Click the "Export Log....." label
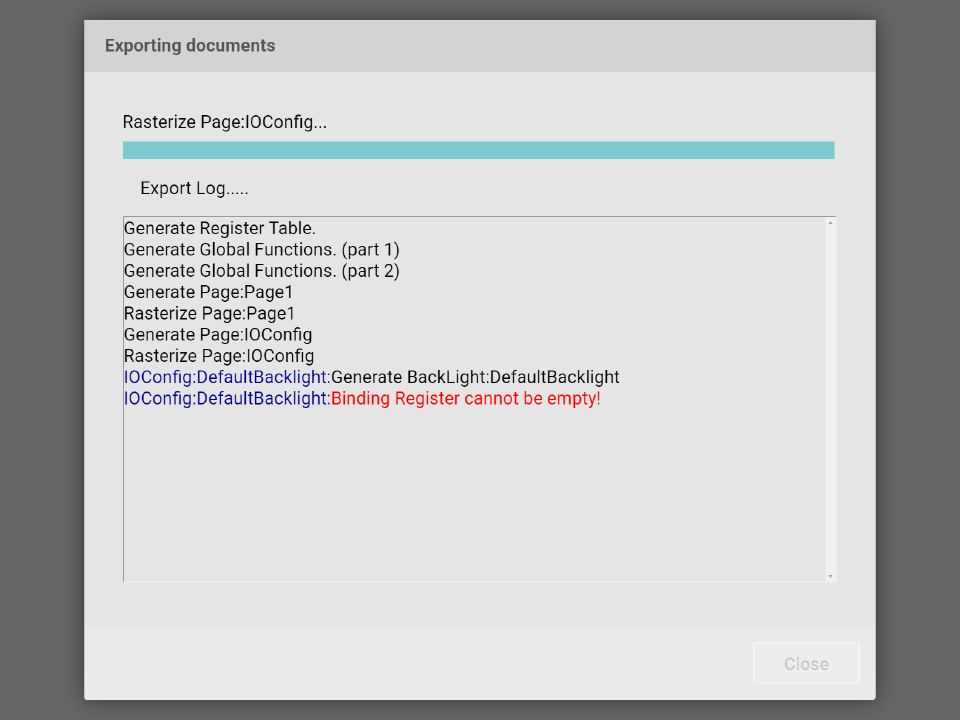The height and width of the screenshot is (720, 960). click(194, 188)
